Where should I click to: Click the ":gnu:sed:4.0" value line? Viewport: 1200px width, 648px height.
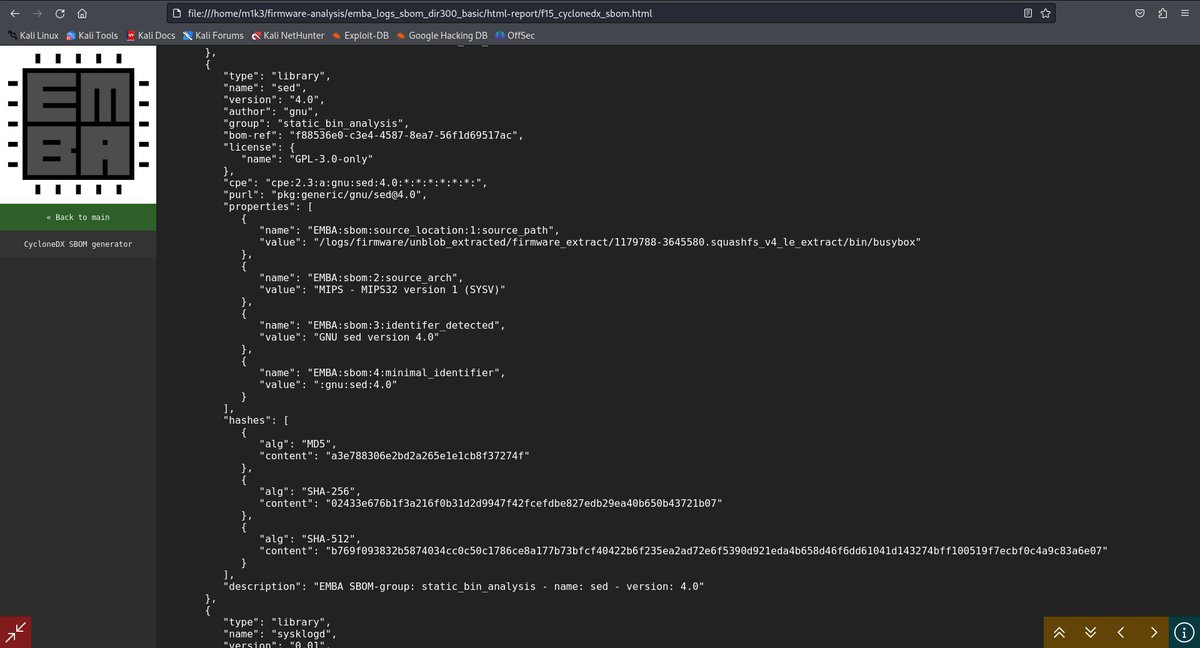(x=329, y=385)
